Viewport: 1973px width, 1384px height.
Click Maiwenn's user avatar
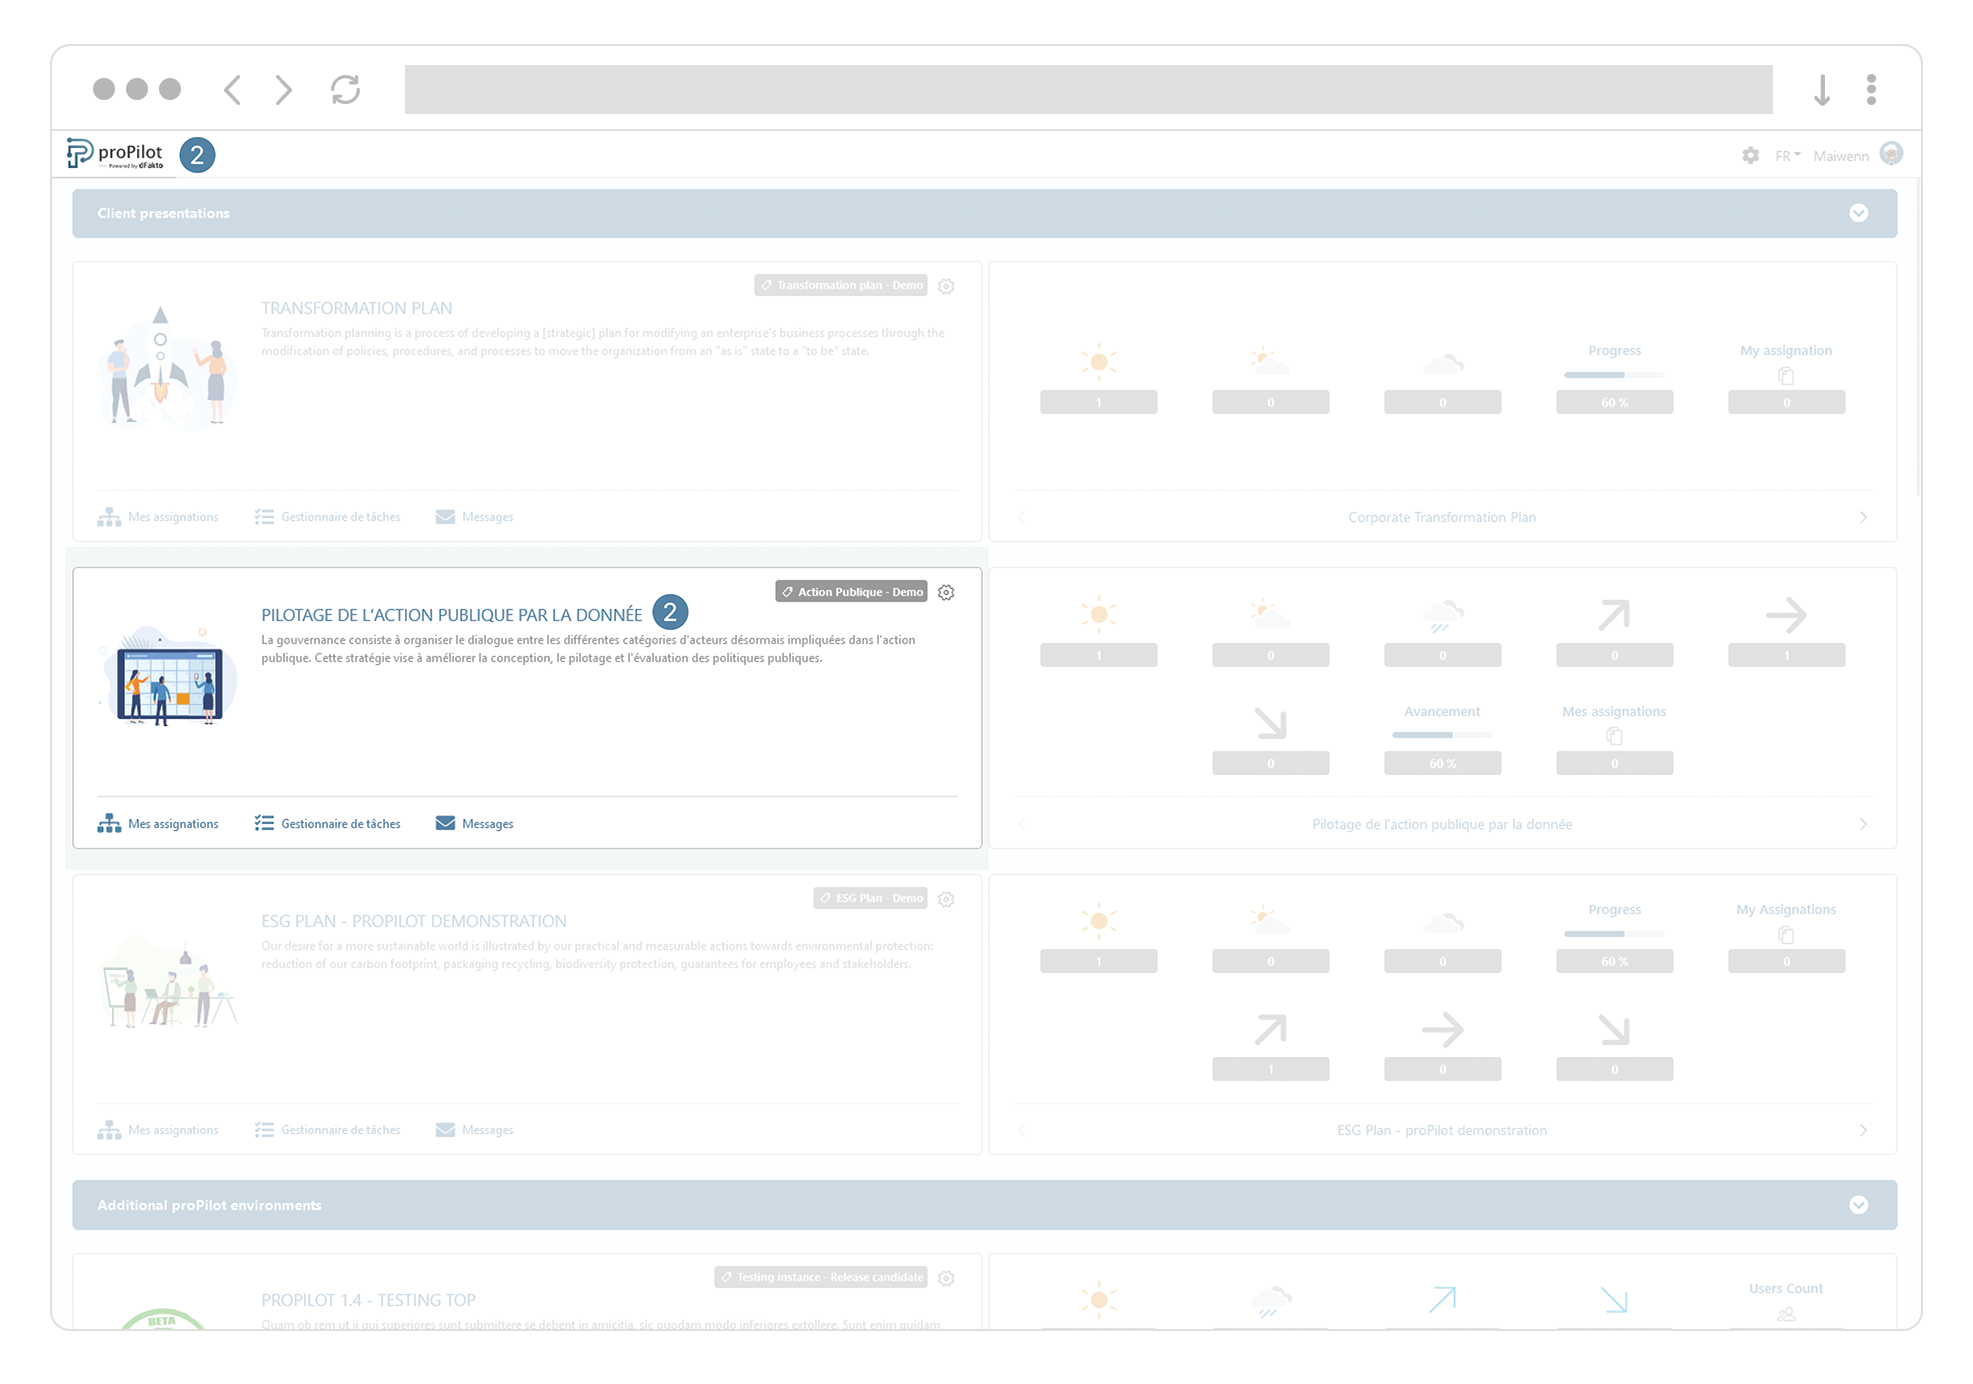(1891, 154)
